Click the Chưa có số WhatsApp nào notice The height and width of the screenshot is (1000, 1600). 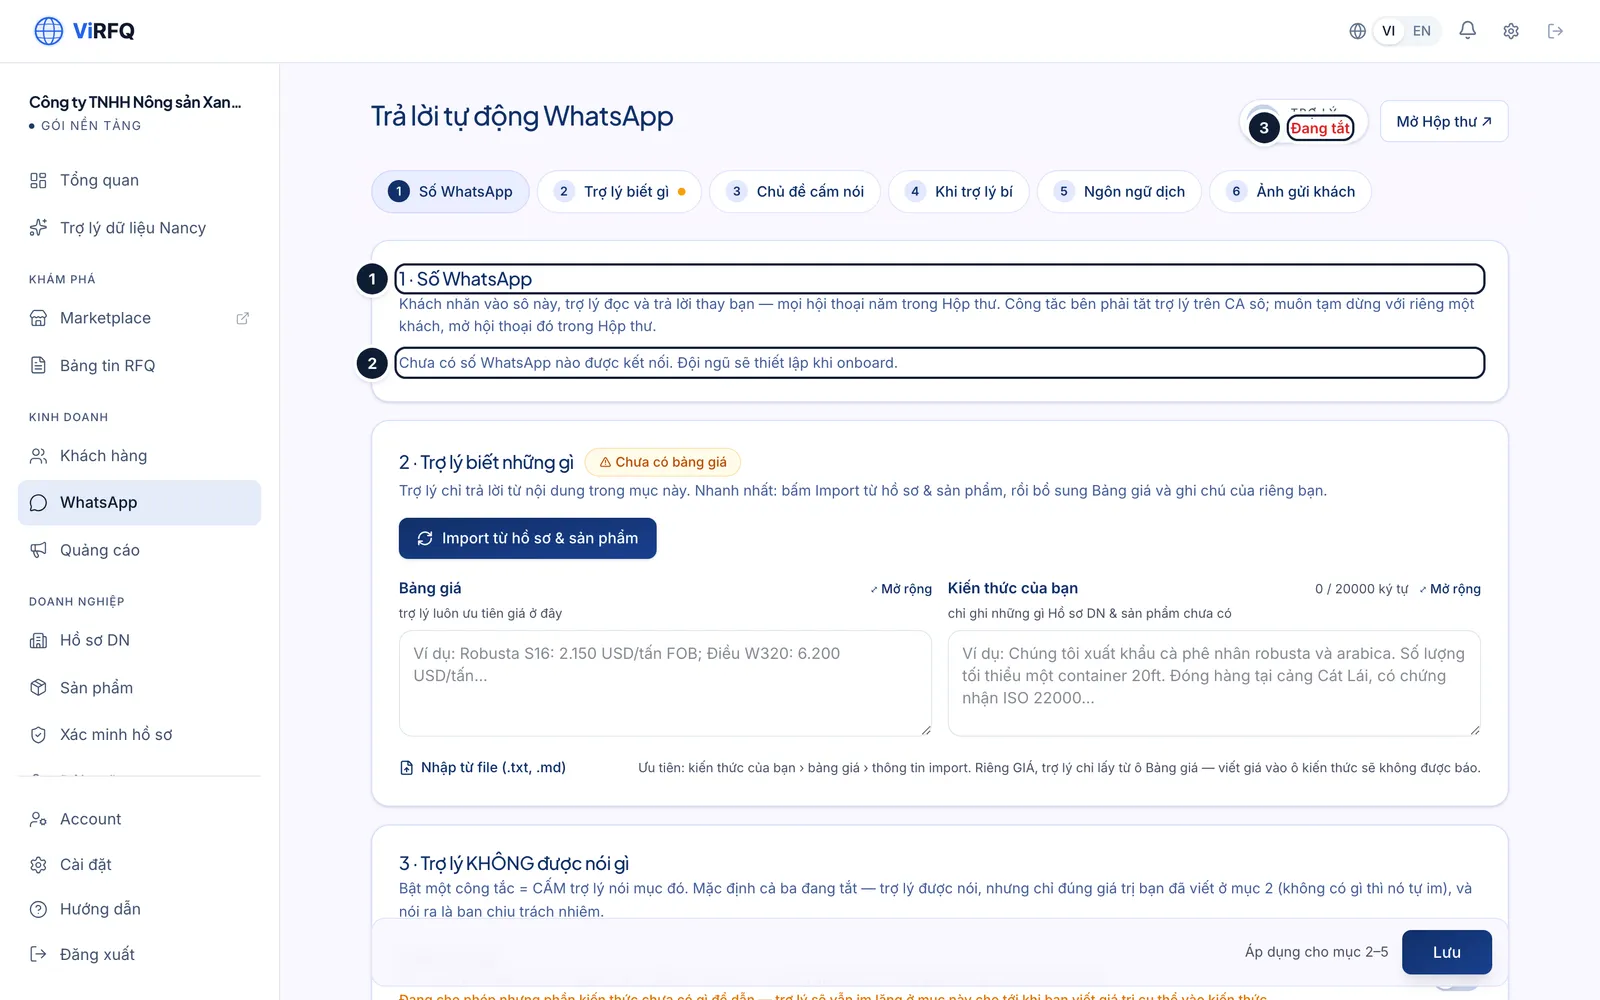click(648, 363)
